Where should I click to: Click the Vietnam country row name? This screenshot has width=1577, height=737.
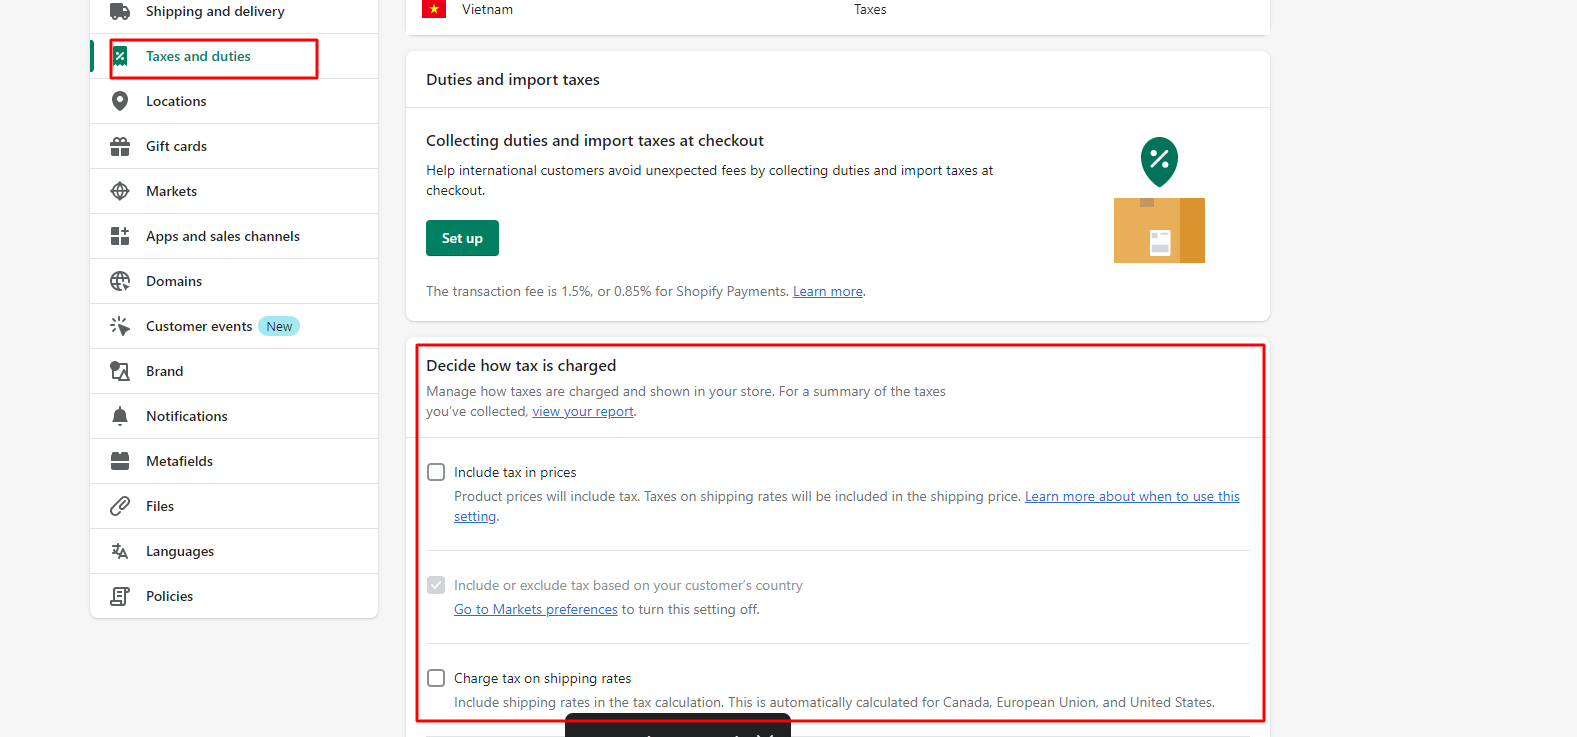point(487,9)
